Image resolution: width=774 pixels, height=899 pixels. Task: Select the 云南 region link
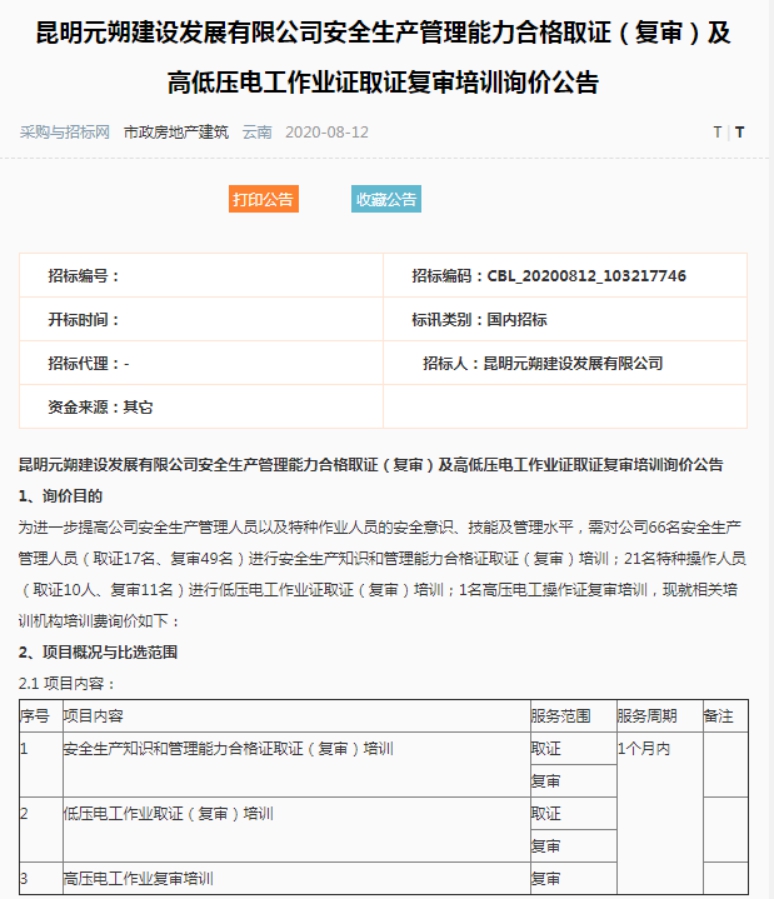[x=257, y=132]
